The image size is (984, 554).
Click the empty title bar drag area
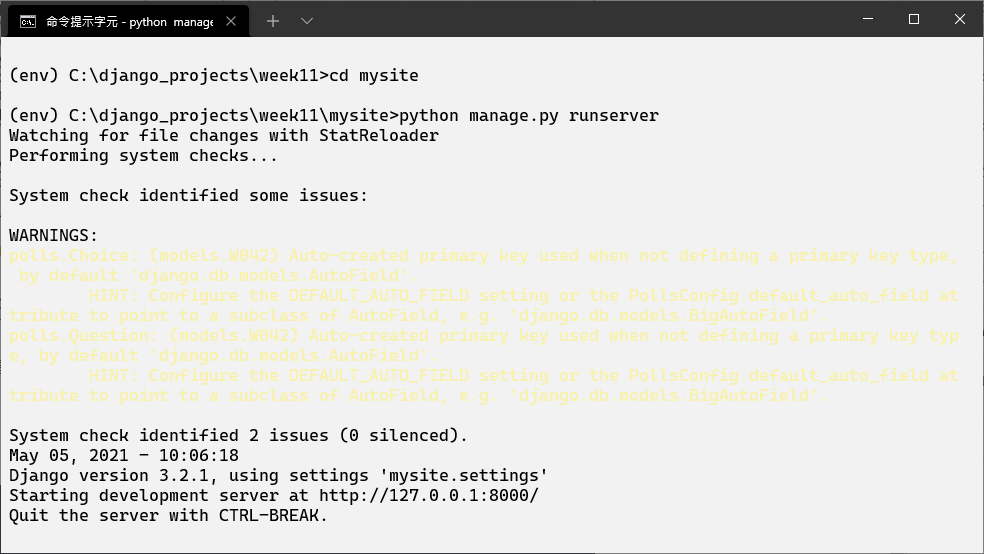coord(580,20)
